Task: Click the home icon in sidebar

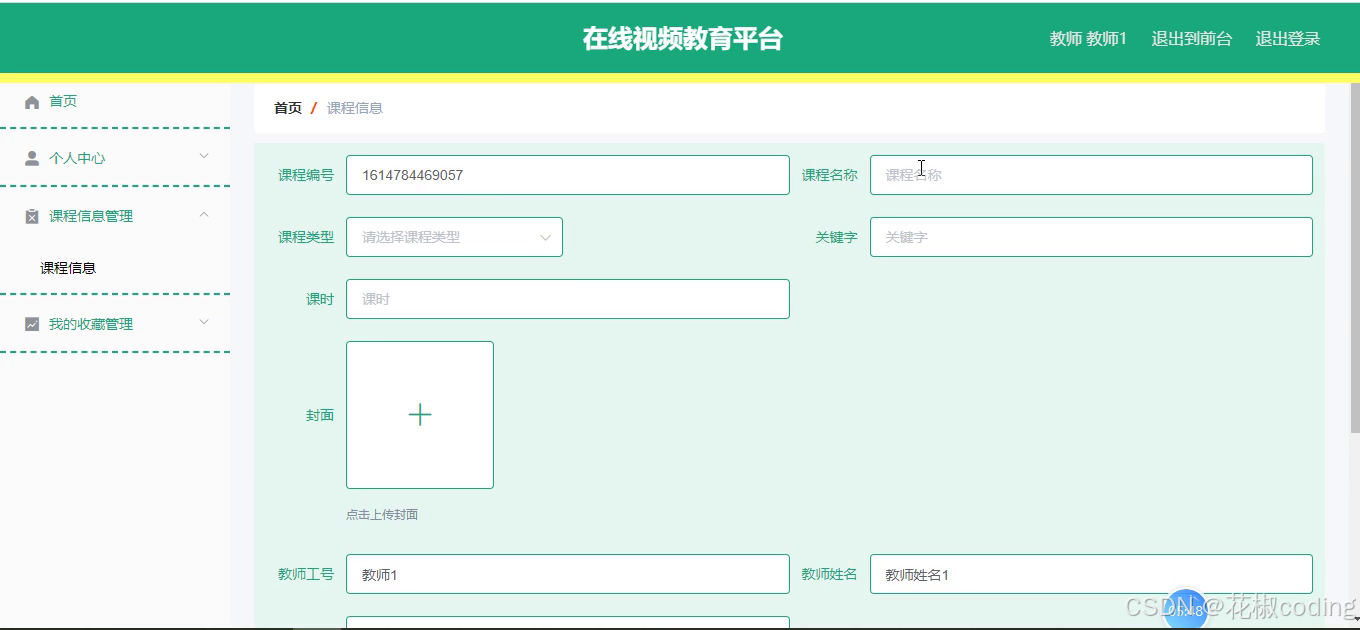Action: click(32, 102)
